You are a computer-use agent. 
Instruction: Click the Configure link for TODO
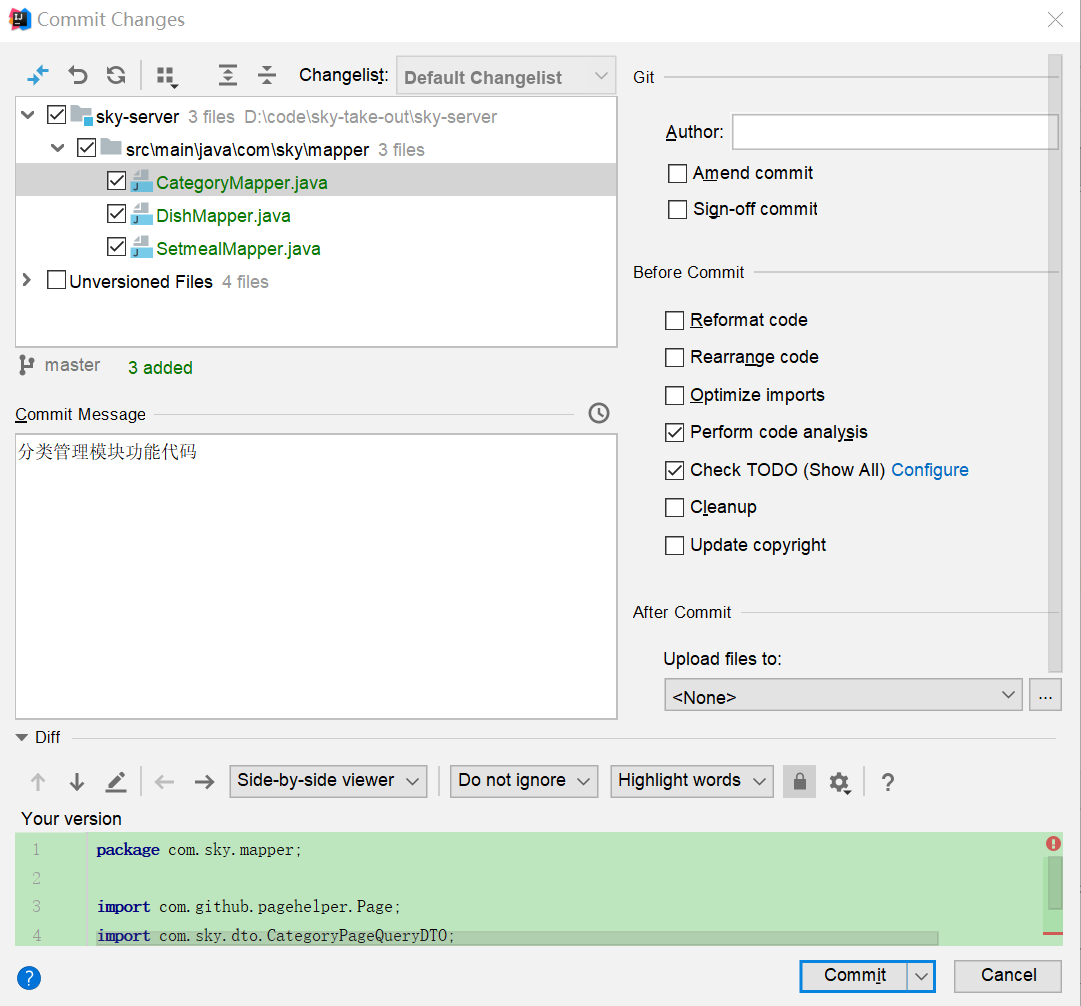[929, 470]
